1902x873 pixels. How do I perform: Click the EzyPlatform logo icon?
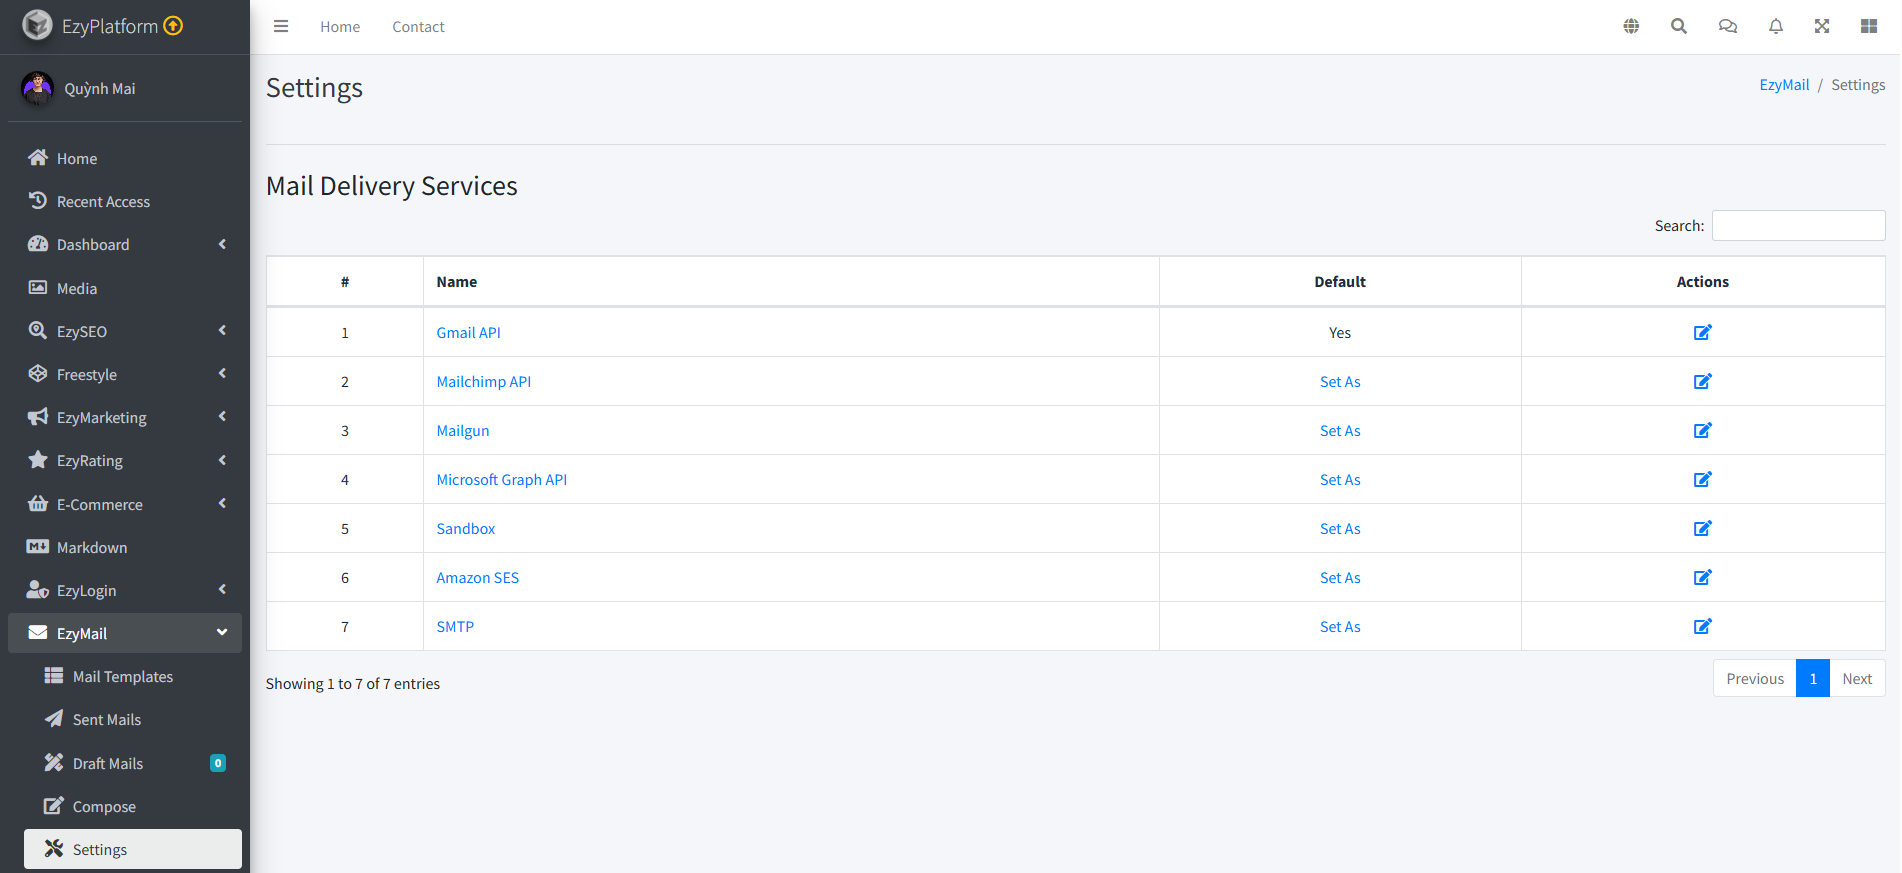[x=37, y=25]
